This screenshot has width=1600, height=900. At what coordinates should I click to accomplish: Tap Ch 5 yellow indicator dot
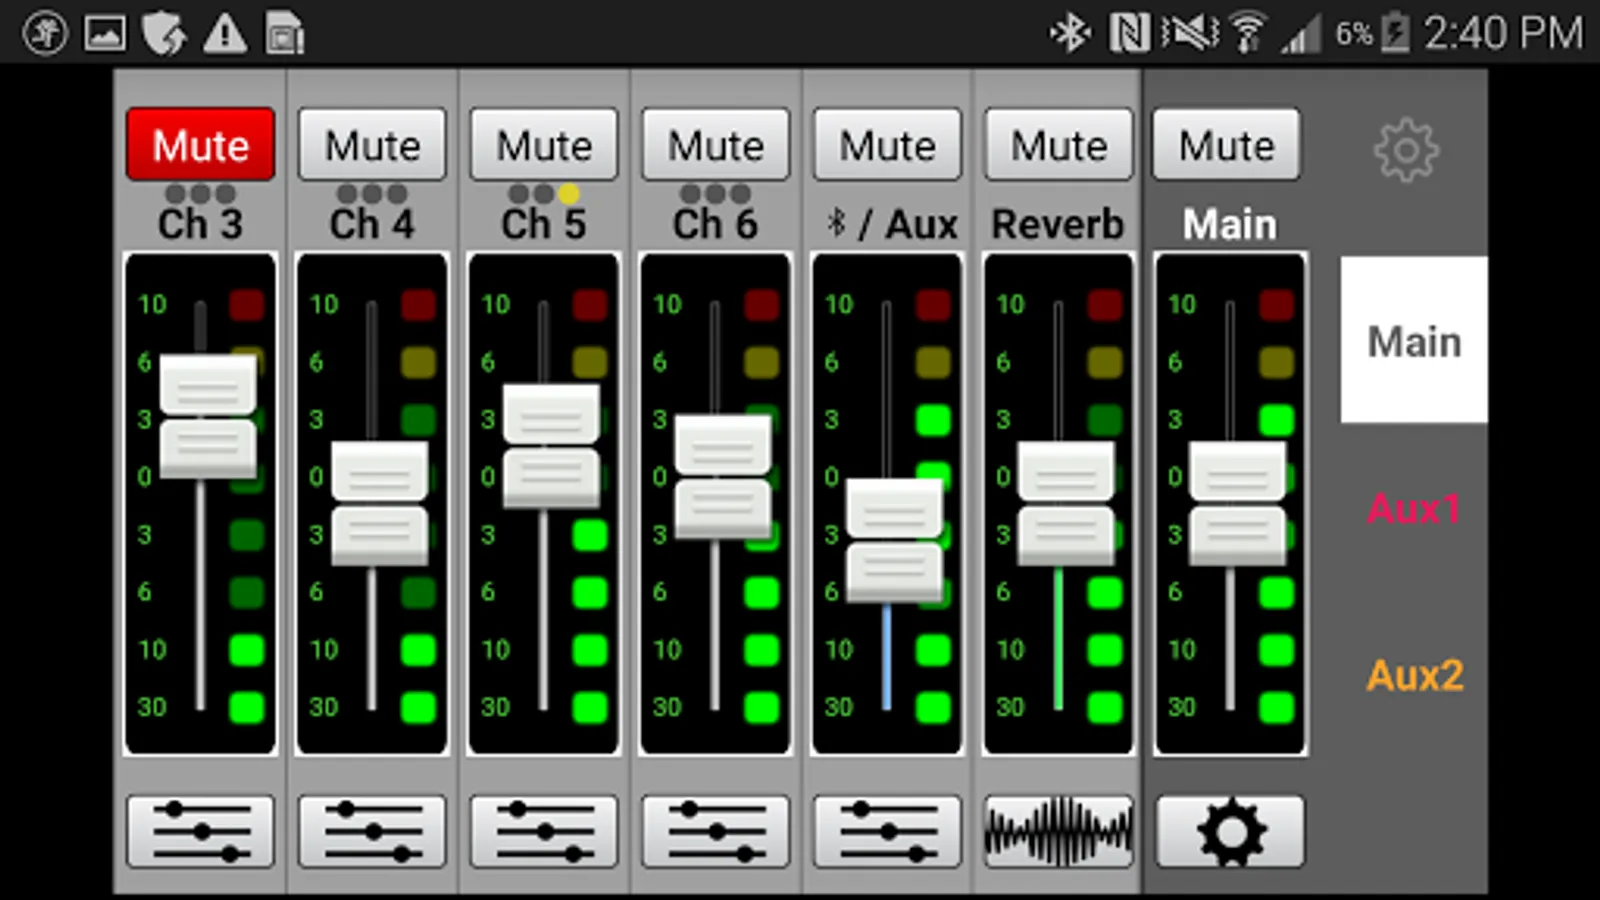tap(568, 193)
